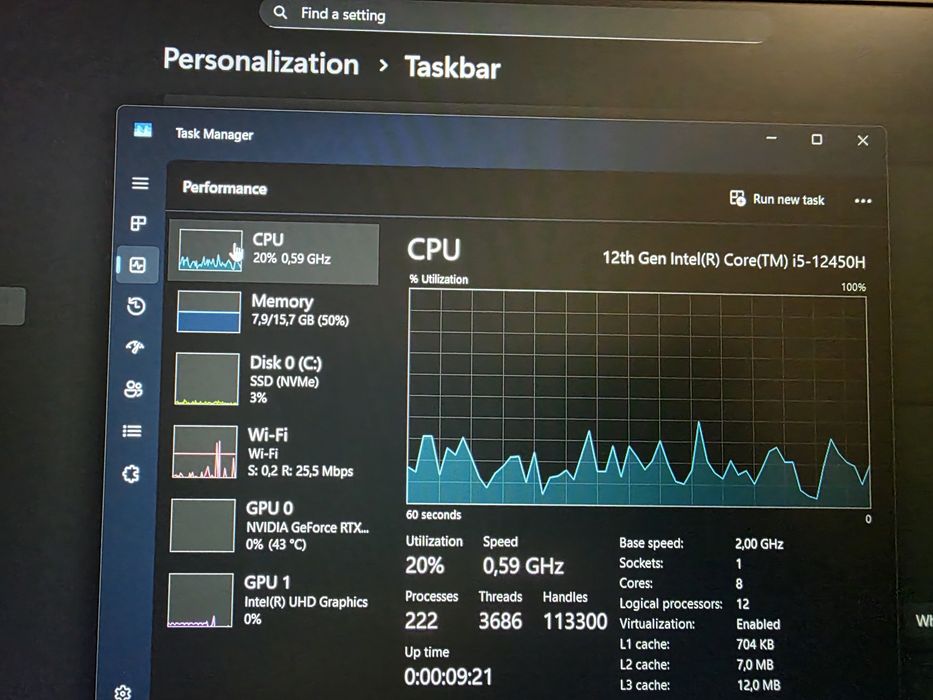This screenshot has height=700, width=933.
Task: Click the Sockets value 1
Action: [738, 564]
